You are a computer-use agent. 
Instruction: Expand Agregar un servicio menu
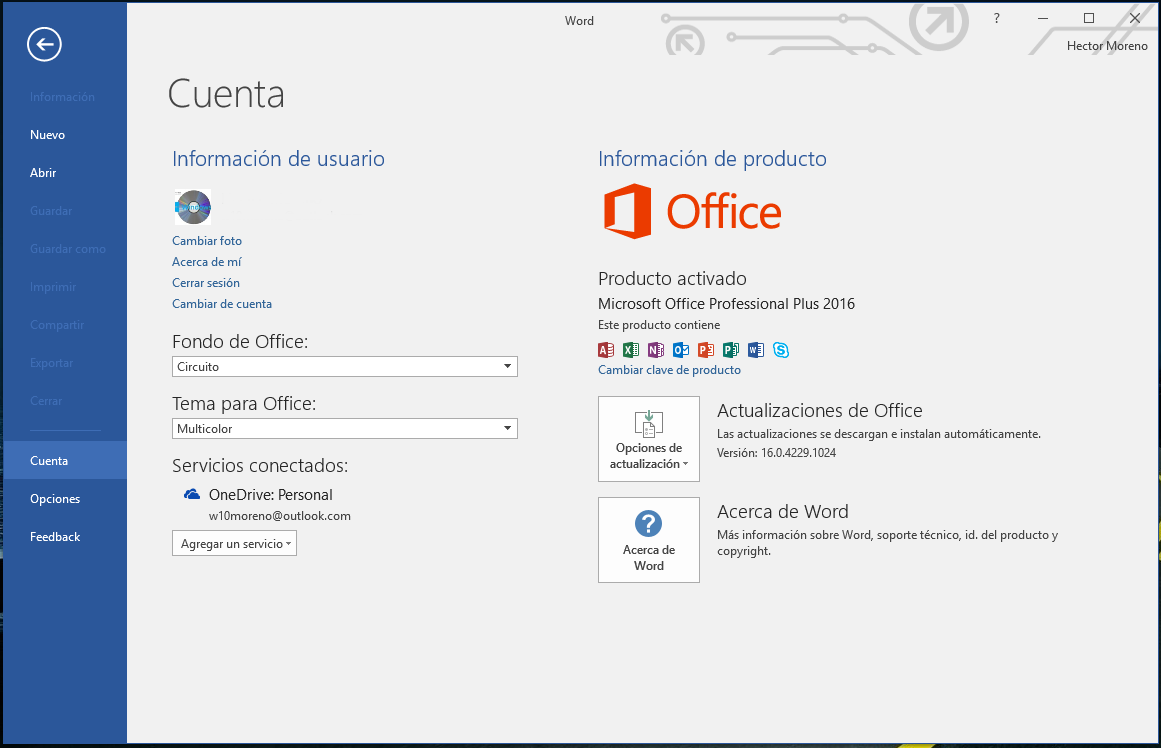(x=234, y=544)
